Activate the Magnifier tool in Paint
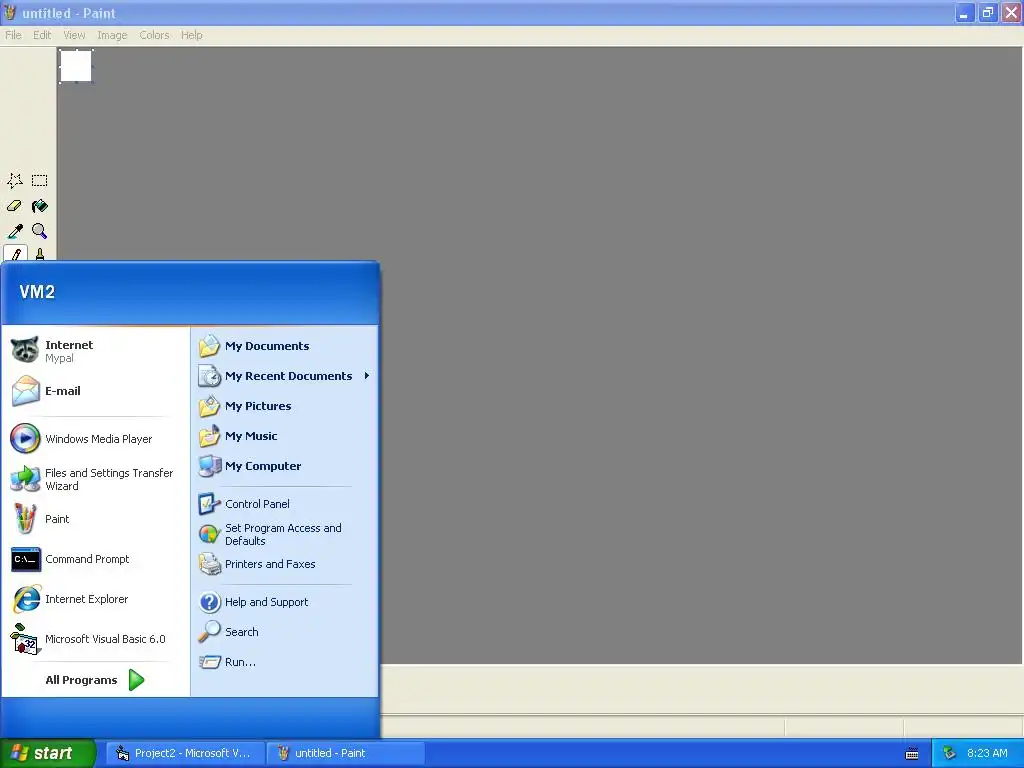1024x768 pixels. point(39,231)
